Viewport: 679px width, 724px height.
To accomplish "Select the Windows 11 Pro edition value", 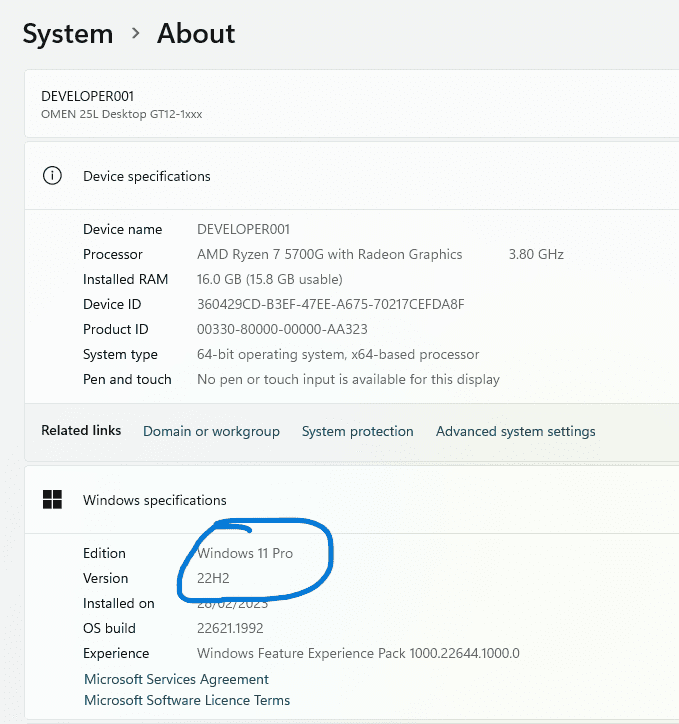I will (x=245, y=553).
